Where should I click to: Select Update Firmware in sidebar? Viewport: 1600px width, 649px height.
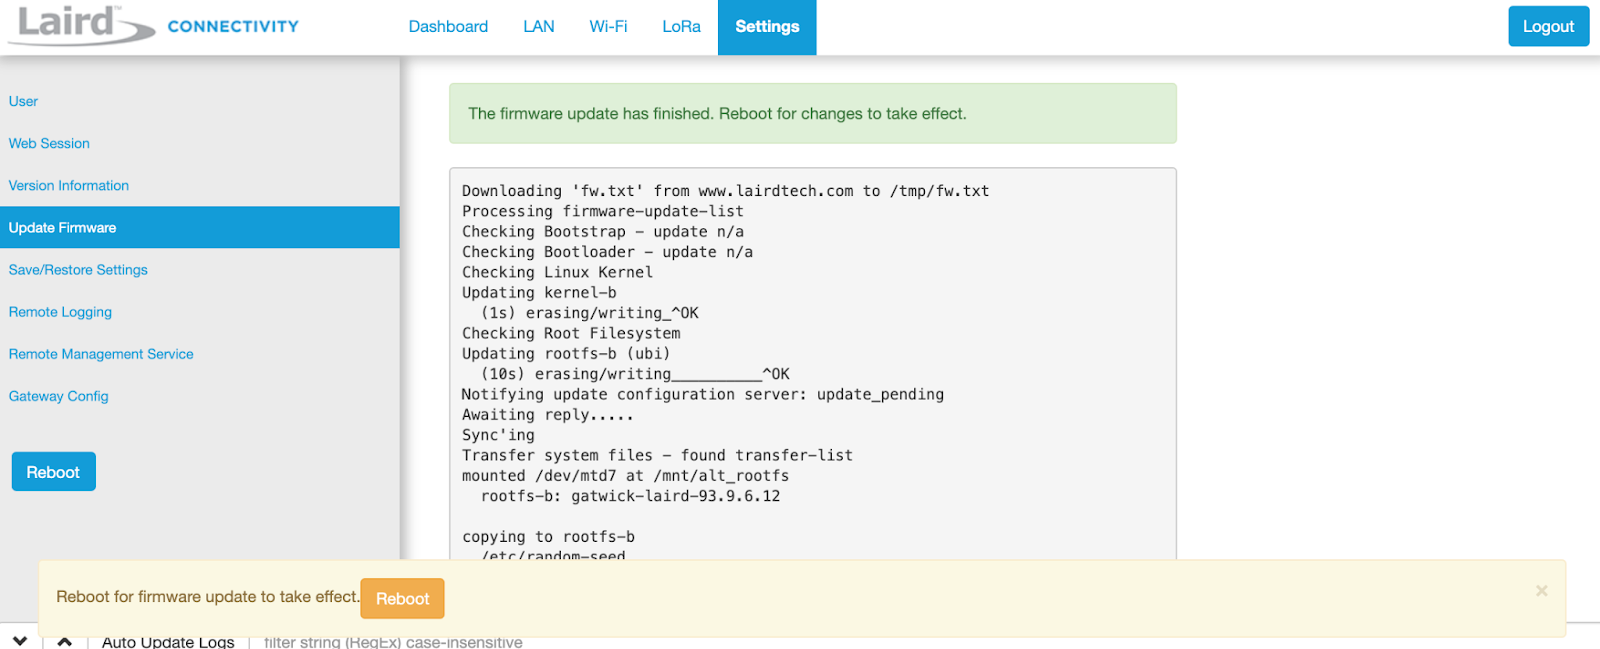[x=200, y=227]
